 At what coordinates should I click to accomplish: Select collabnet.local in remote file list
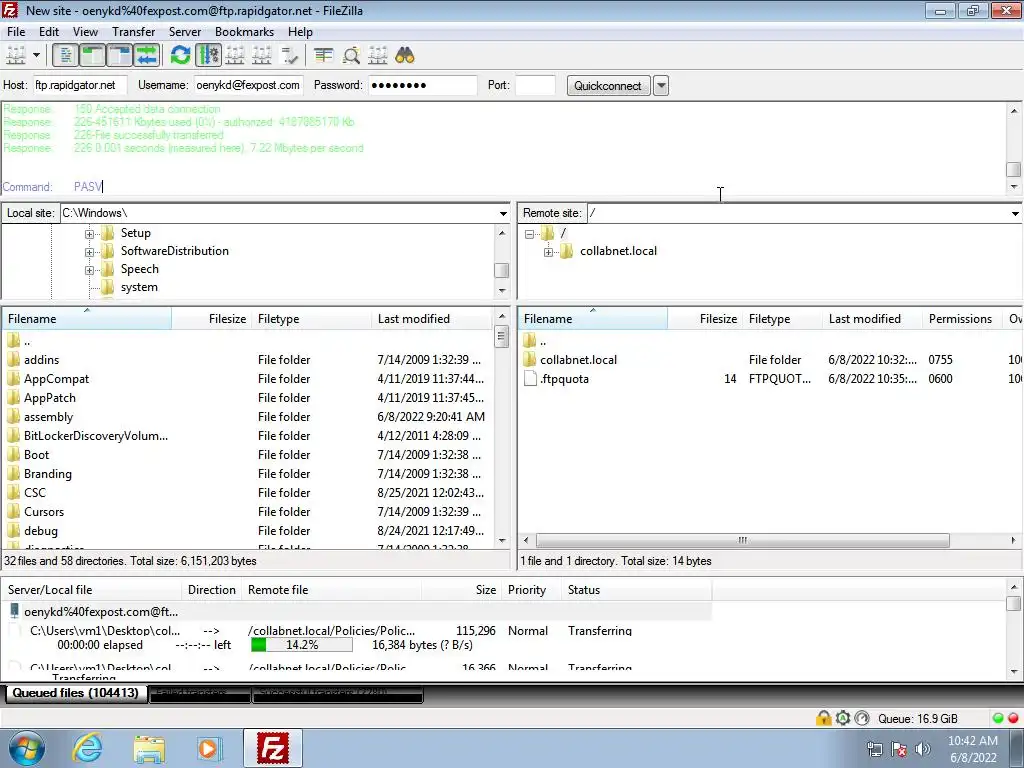coord(771,360)
